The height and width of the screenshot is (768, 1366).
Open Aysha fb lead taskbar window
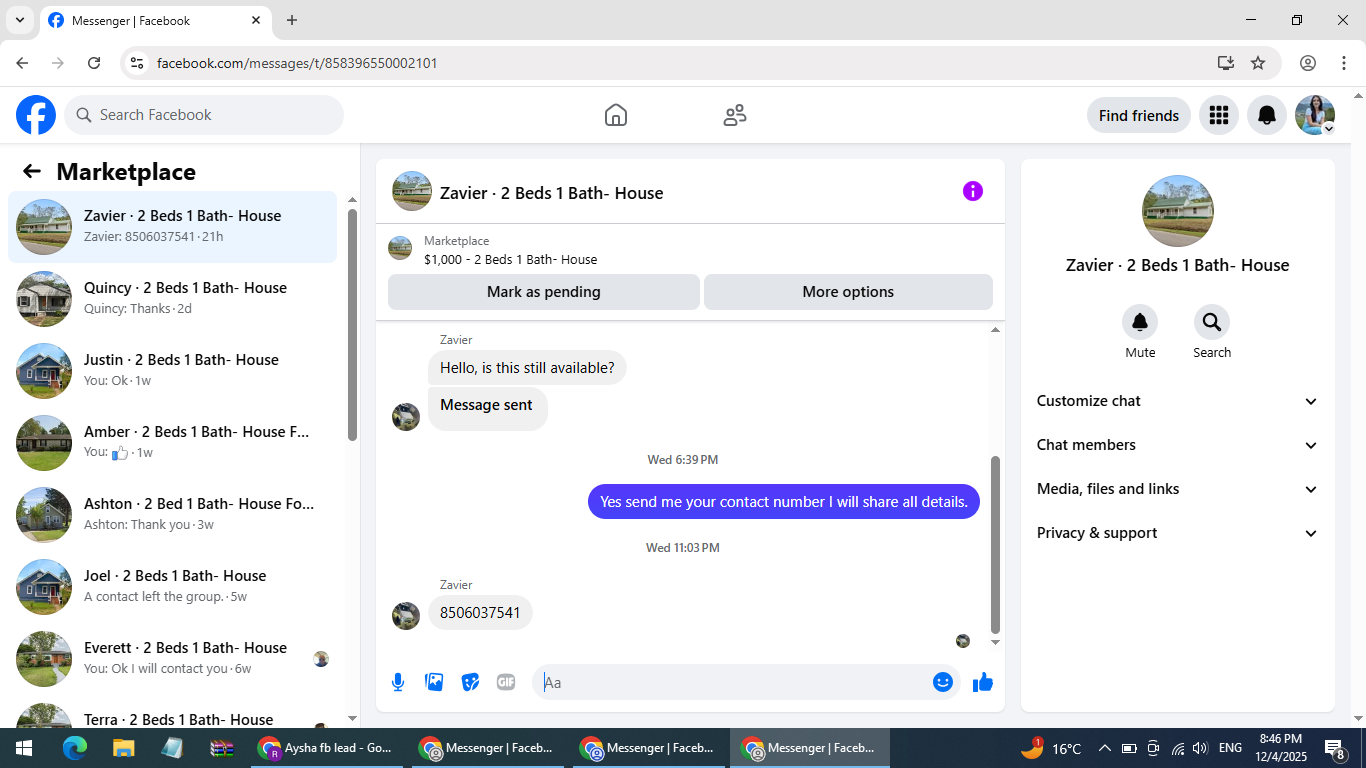(327, 748)
